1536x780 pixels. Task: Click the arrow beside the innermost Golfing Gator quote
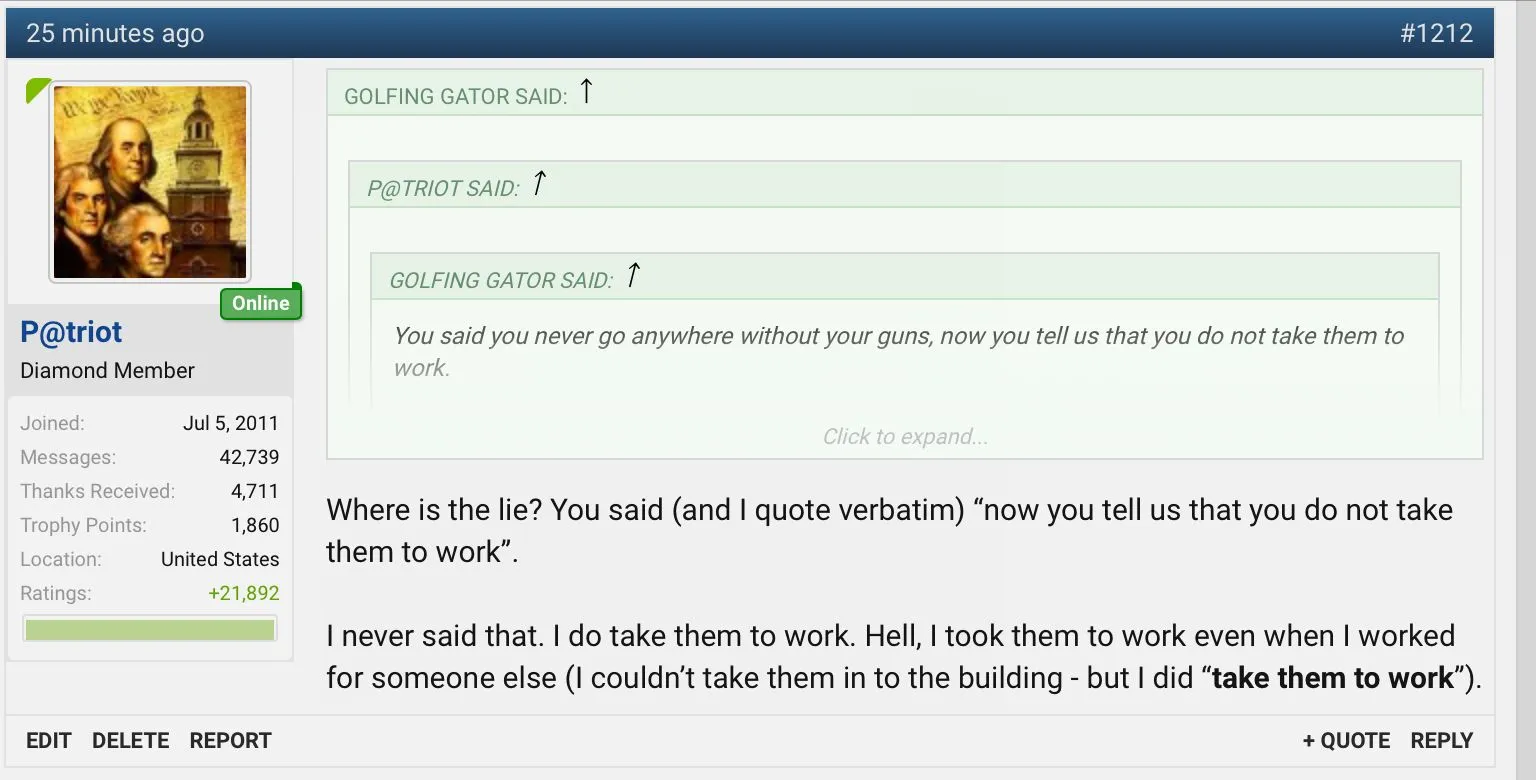632,276
